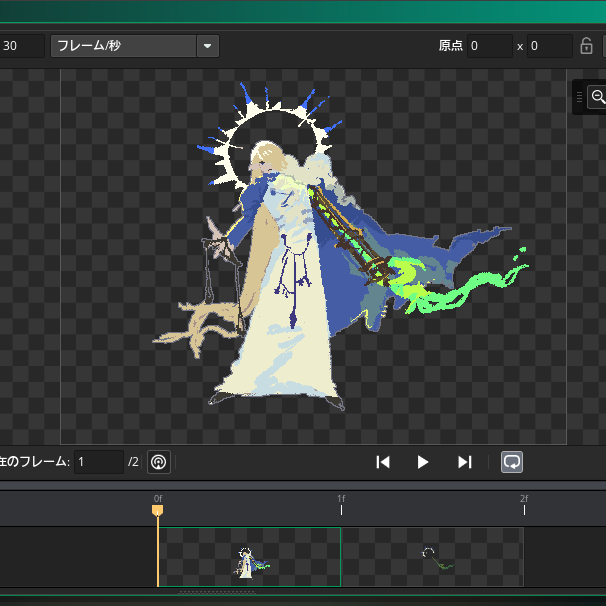This screenshot has height=606, width=606.
Task: Click the zoom out magnifier icon
Action: click(x=598, y=97)
